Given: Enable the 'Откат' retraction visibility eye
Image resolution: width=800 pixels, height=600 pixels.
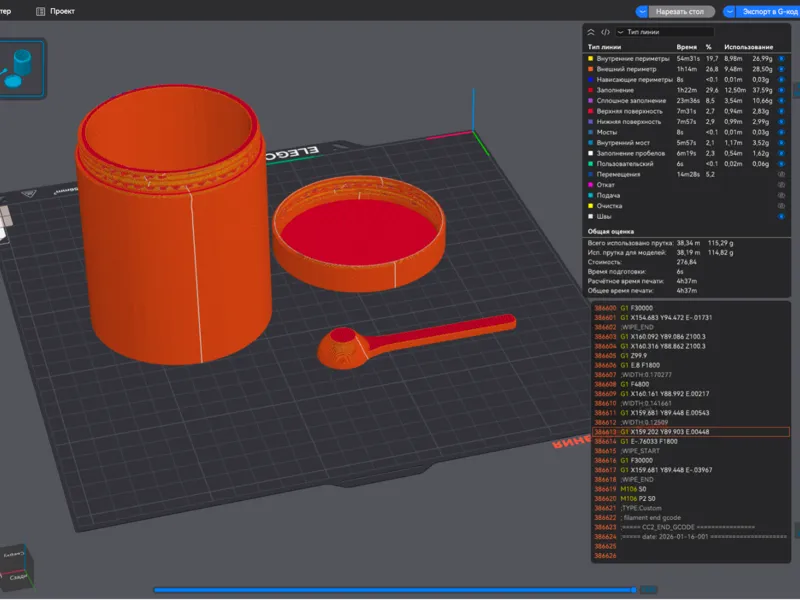Looking at the screenshot, I should [781, 185].
